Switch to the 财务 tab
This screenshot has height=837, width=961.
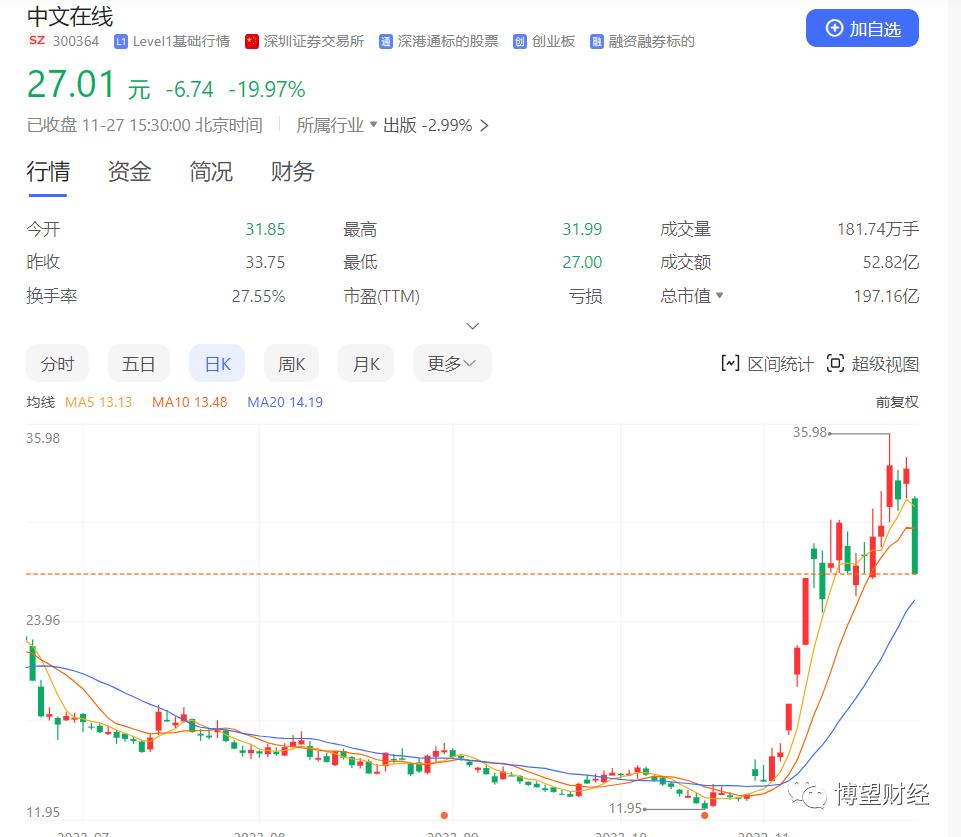292,172
